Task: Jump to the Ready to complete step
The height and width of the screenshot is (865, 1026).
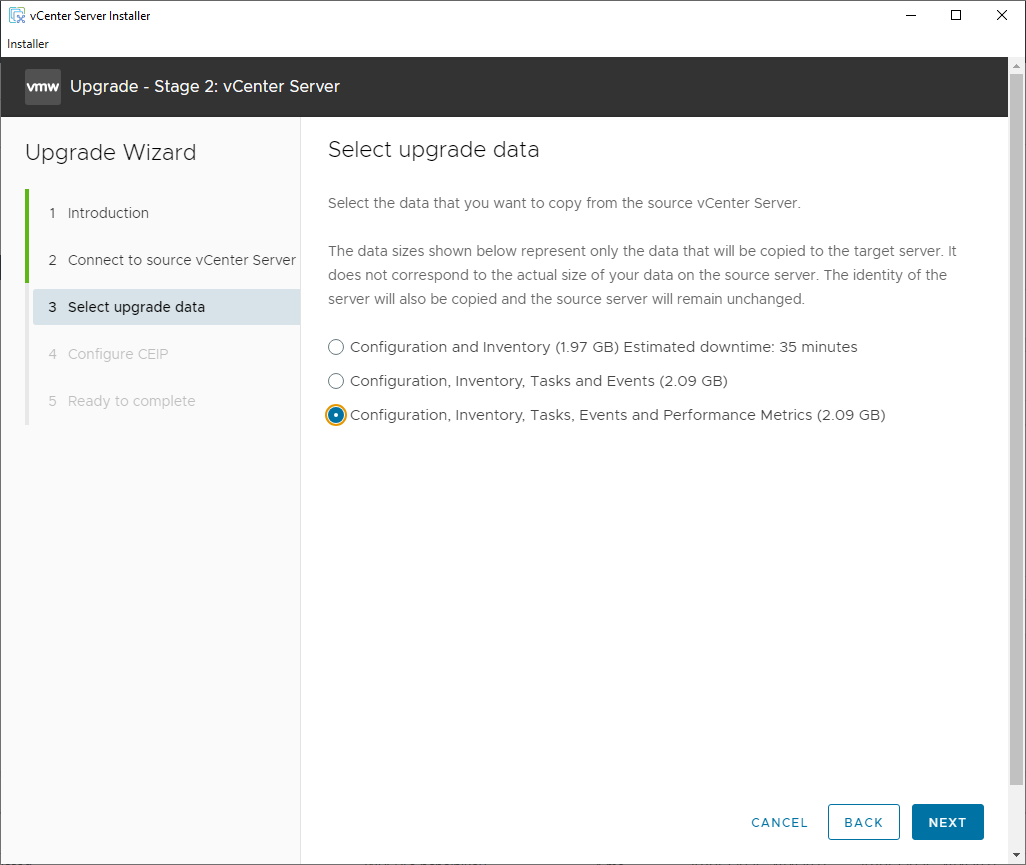Action: pyautogui.click(x=131, y=401)
